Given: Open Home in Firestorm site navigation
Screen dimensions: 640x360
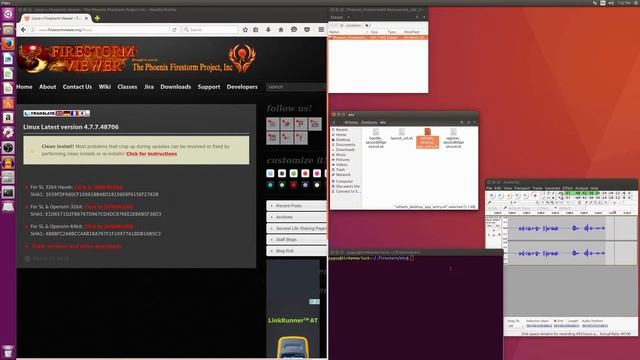Looking at the screenshot, I should [24, 87].
